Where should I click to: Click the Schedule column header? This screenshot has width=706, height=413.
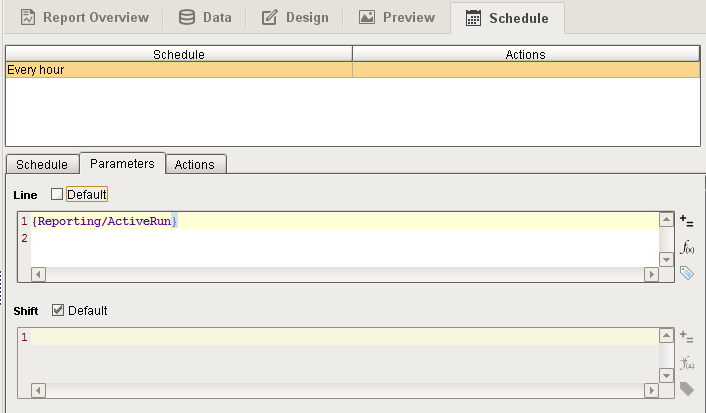tap(178, 54)
